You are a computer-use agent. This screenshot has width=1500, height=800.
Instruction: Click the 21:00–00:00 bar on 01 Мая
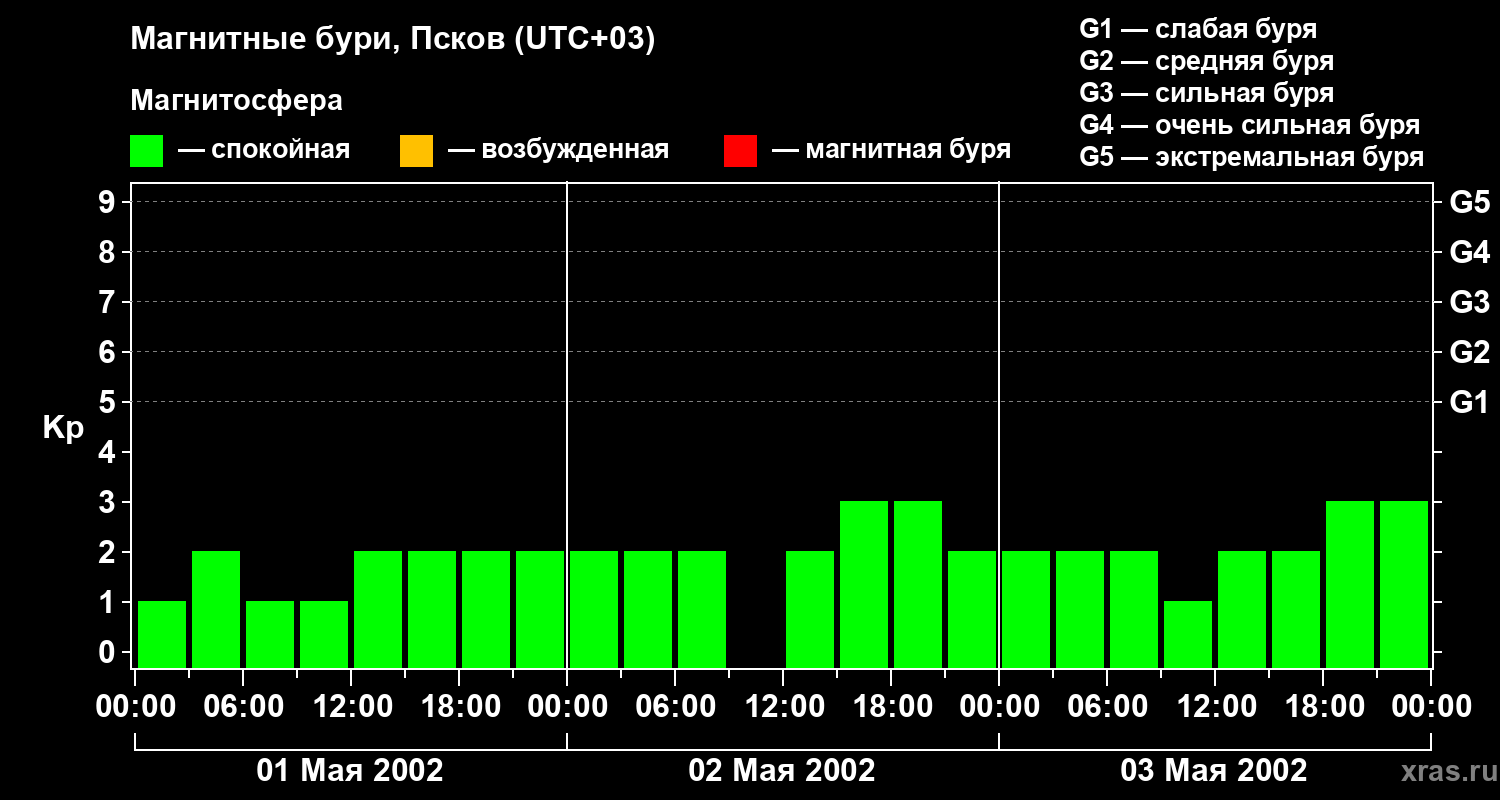pos(540,609)
